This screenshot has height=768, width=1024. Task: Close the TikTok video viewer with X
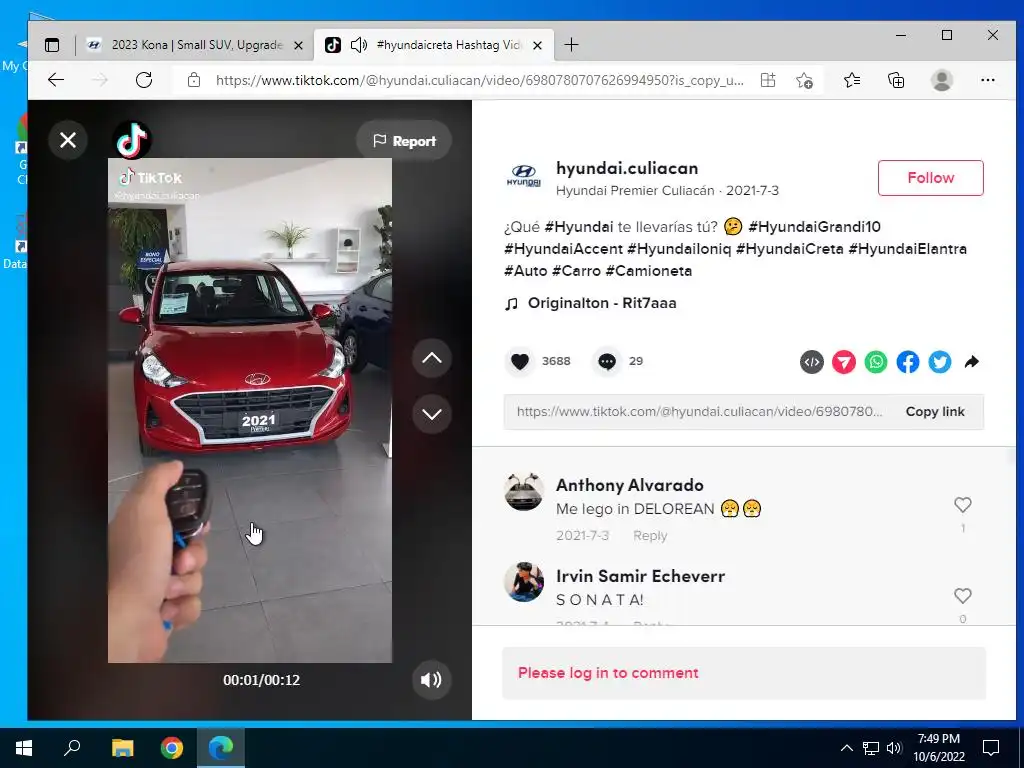[x=68, y=140]
